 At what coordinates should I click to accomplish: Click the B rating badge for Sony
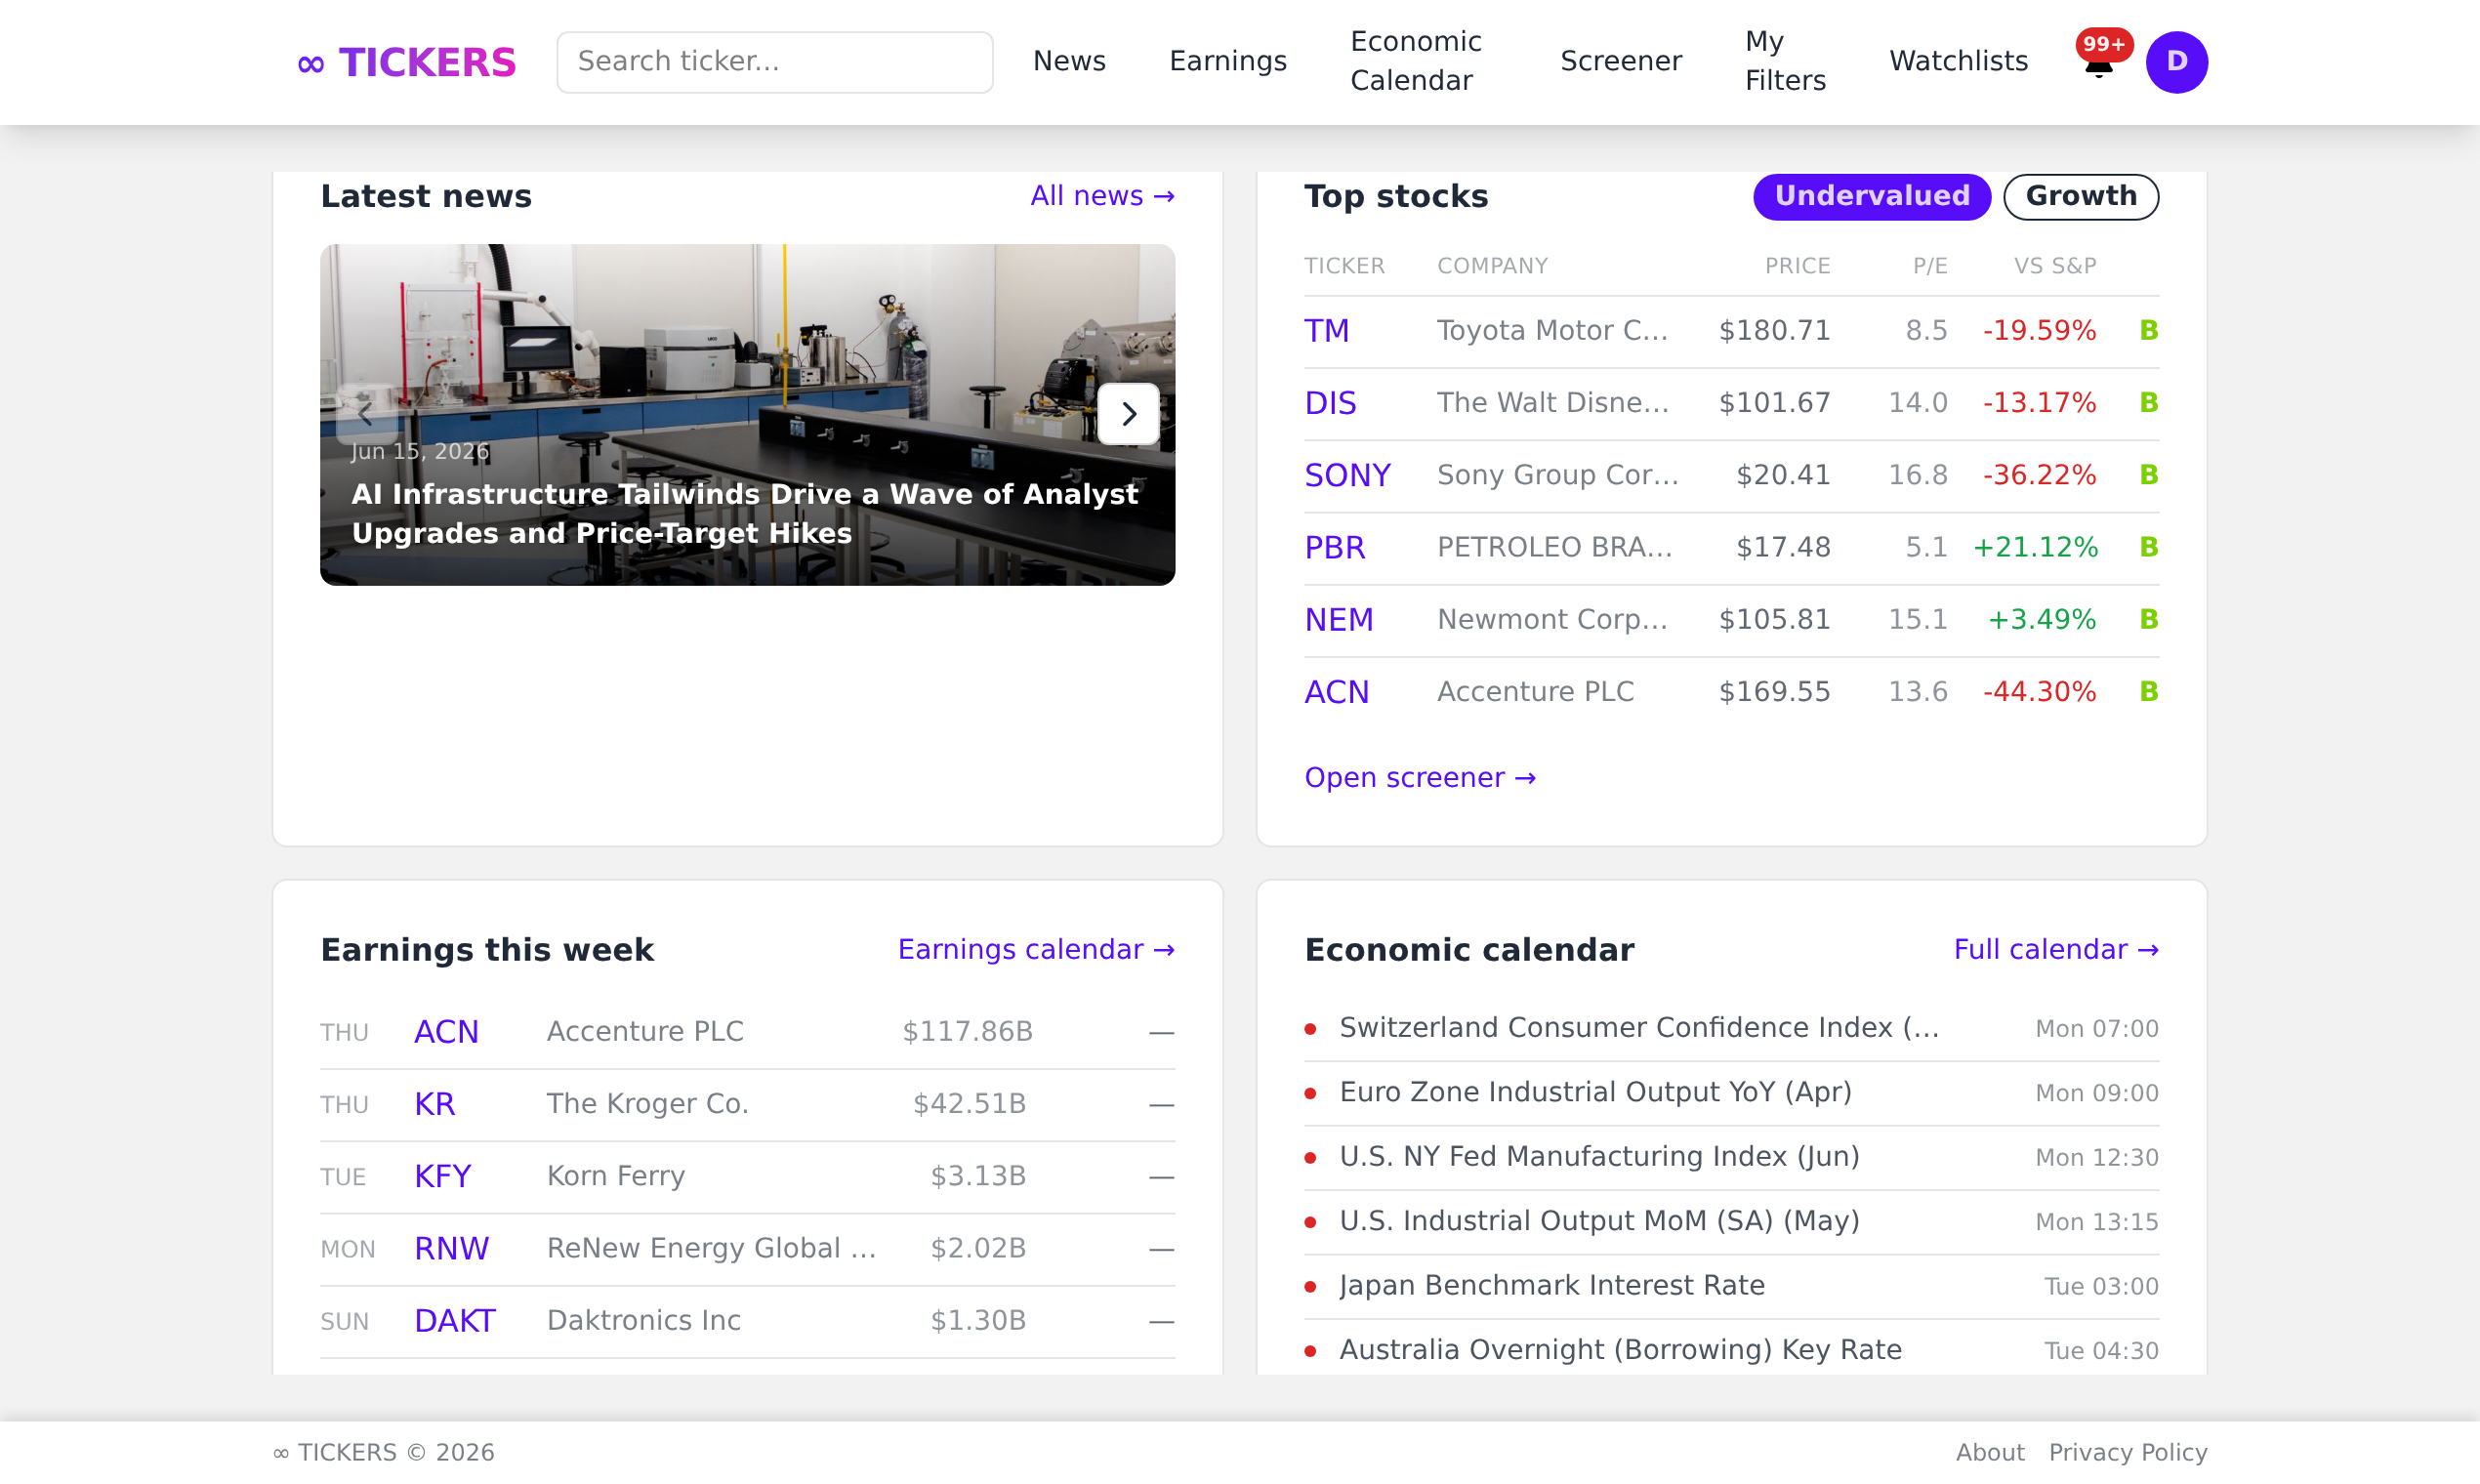pos(2148,475)
